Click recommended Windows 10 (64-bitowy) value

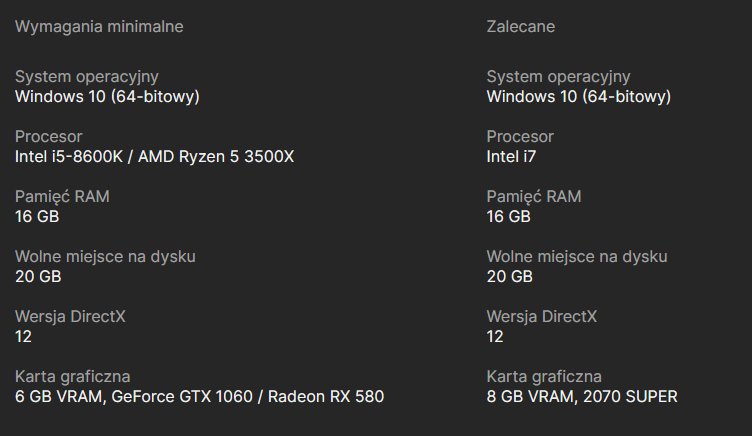point(579,97)
